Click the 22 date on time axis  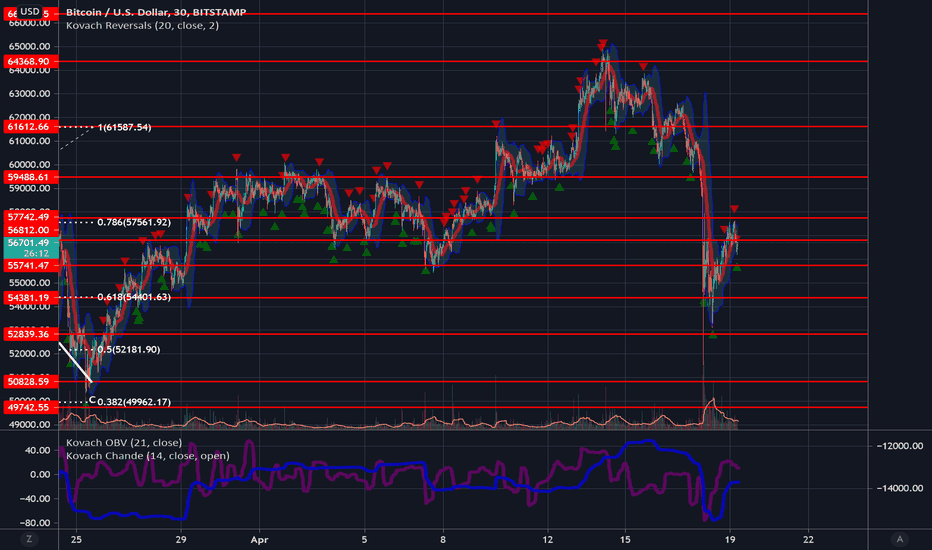pyautogui.click(x=808, y=540)
